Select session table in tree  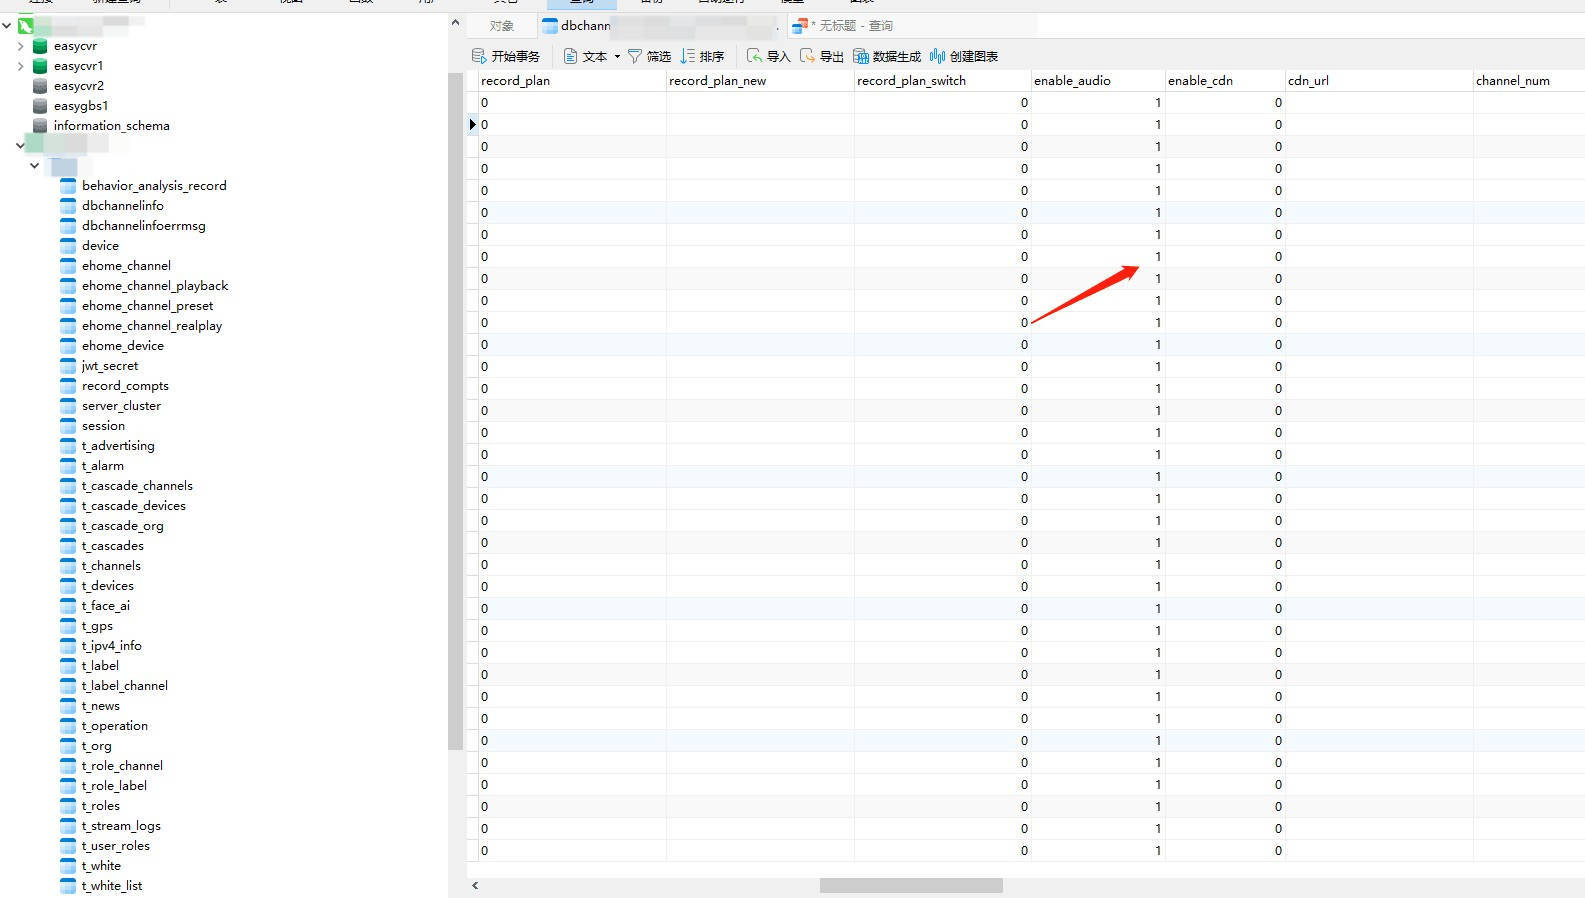coord(103,426)
